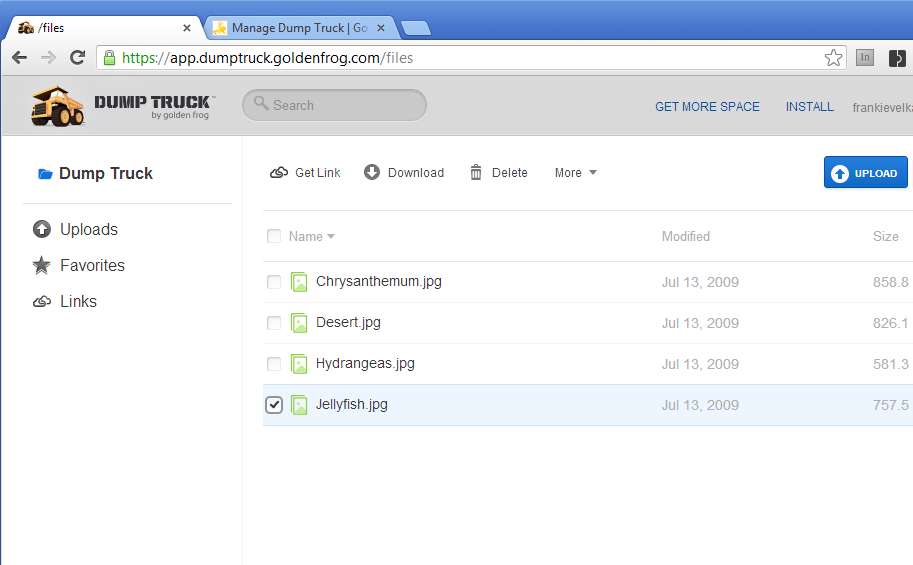
Task: Click the Delete text button
Action: tap(509, 172)
